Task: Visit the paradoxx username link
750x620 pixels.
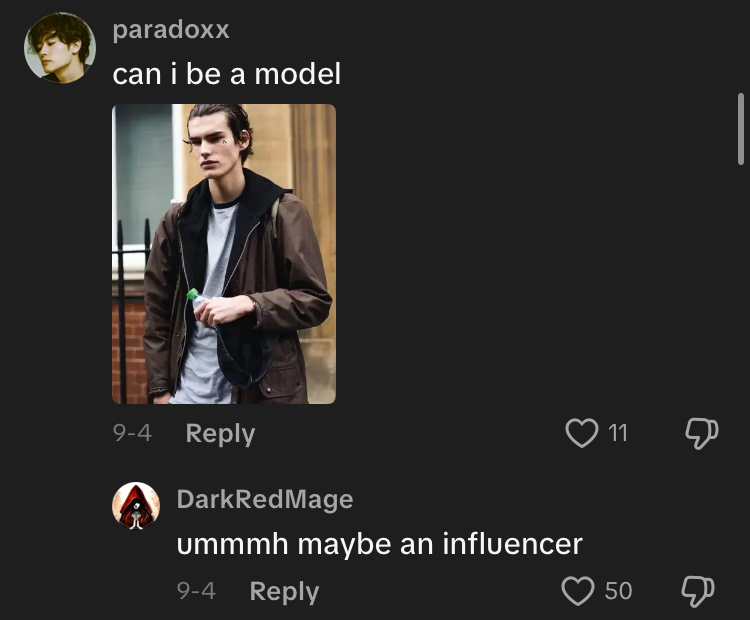Action: point(171,30)
